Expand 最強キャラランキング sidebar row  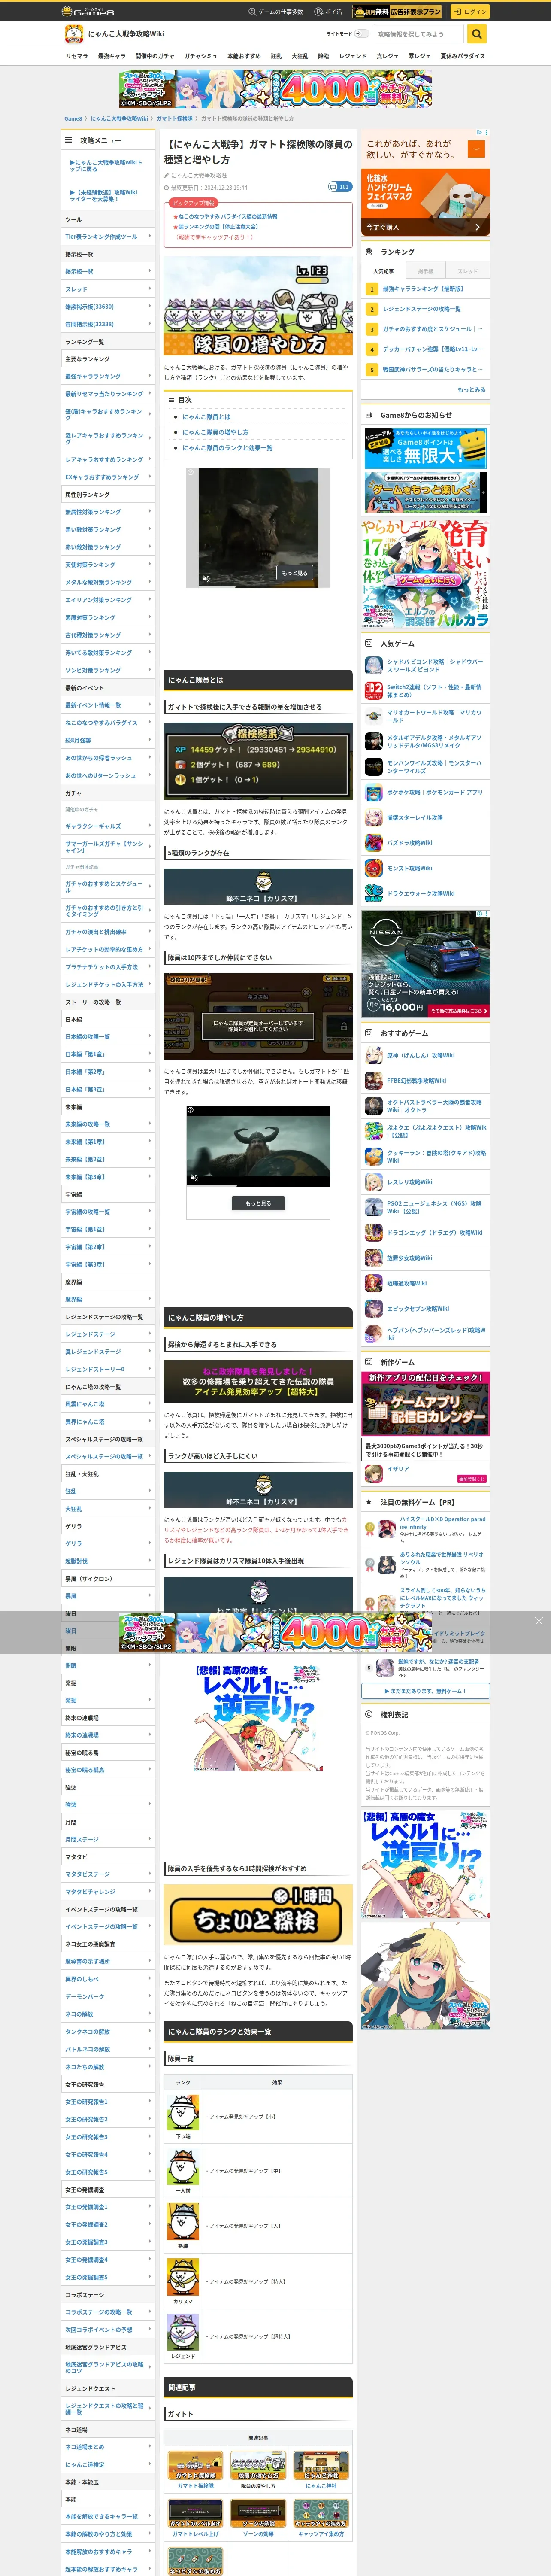108,376
